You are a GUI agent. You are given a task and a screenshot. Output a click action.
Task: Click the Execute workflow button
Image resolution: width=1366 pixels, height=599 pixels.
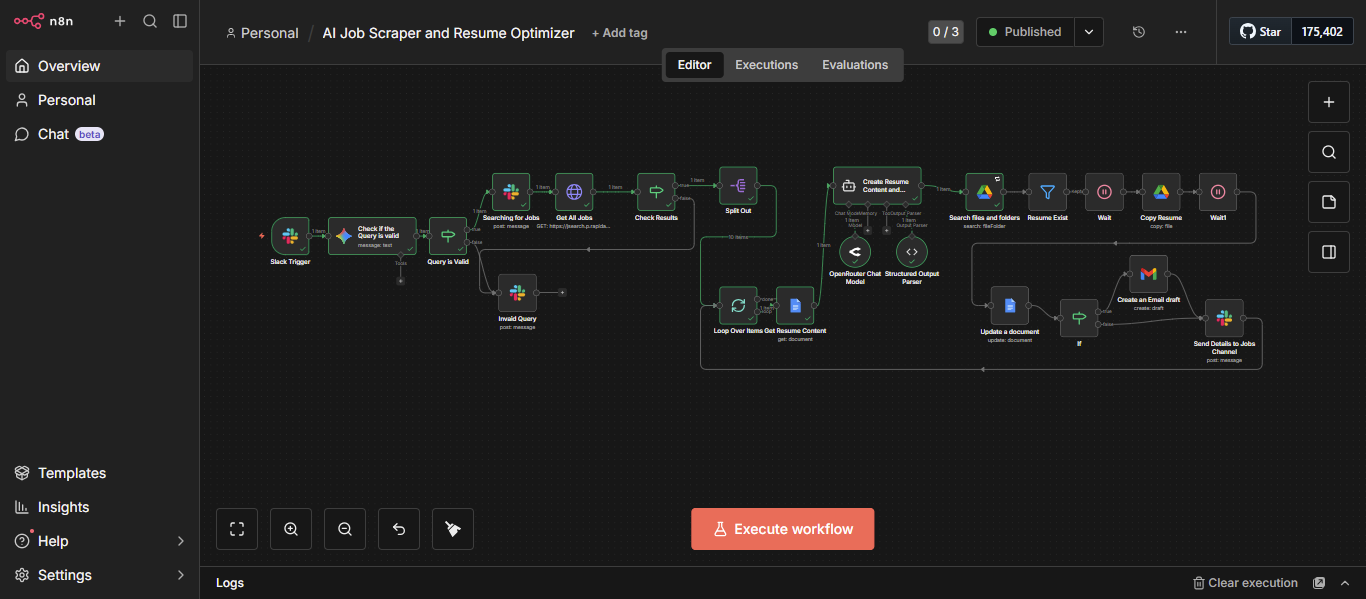782,529
